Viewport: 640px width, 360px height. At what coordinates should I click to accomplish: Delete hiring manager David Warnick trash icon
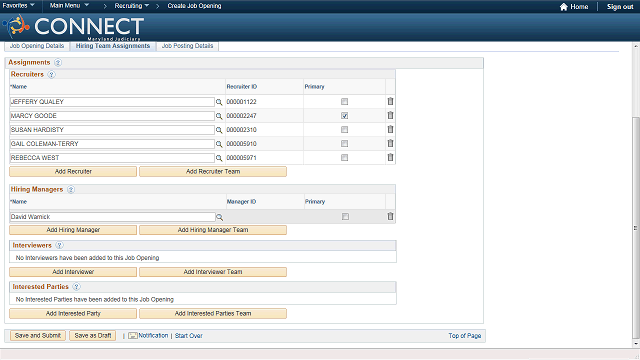pyautogui.click(x=390, y=216)
